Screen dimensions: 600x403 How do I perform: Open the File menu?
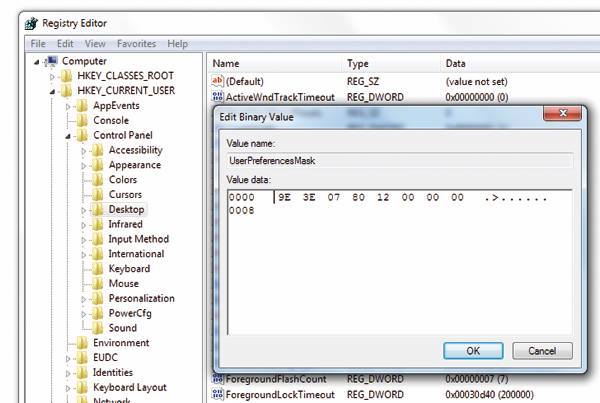(38, 44)
